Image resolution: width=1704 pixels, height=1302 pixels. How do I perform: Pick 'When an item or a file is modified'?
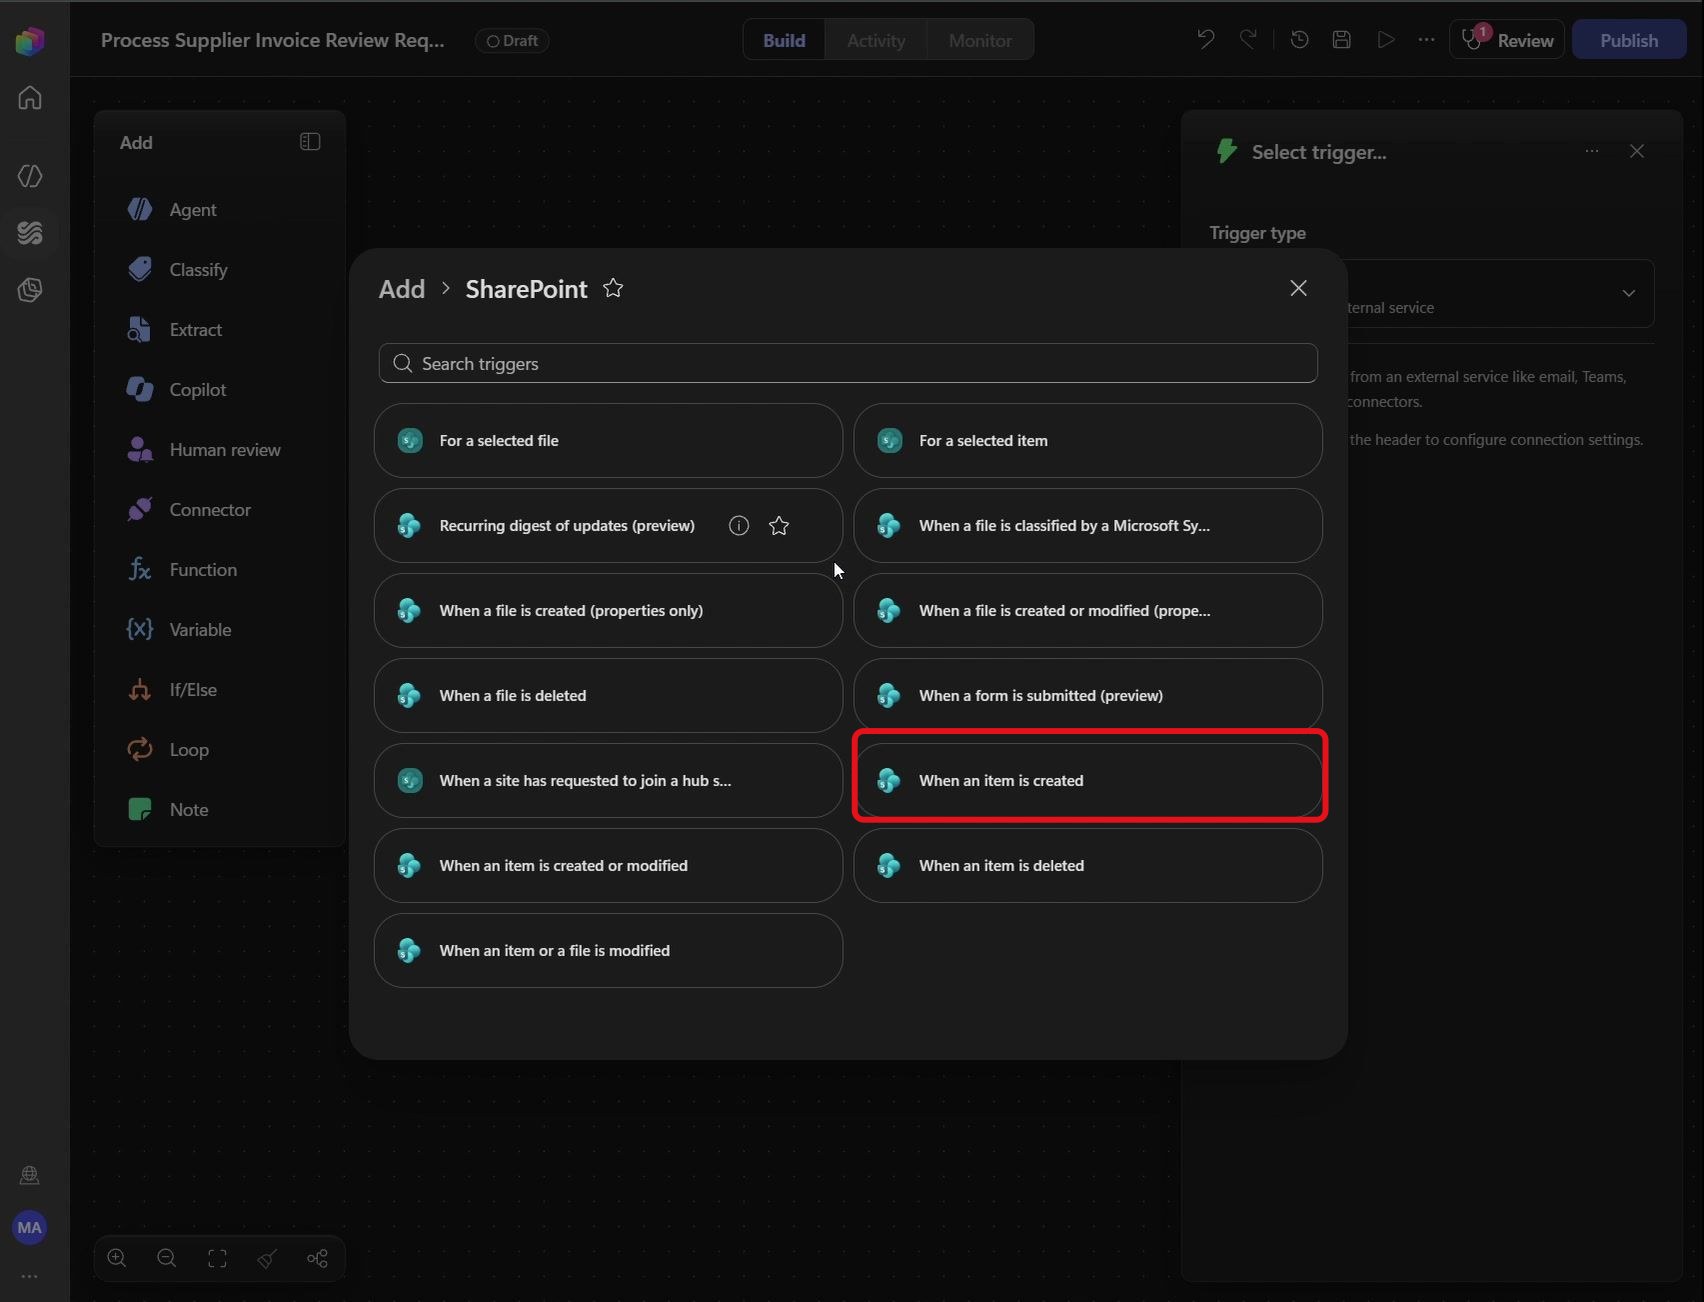[x=608, y=951]
